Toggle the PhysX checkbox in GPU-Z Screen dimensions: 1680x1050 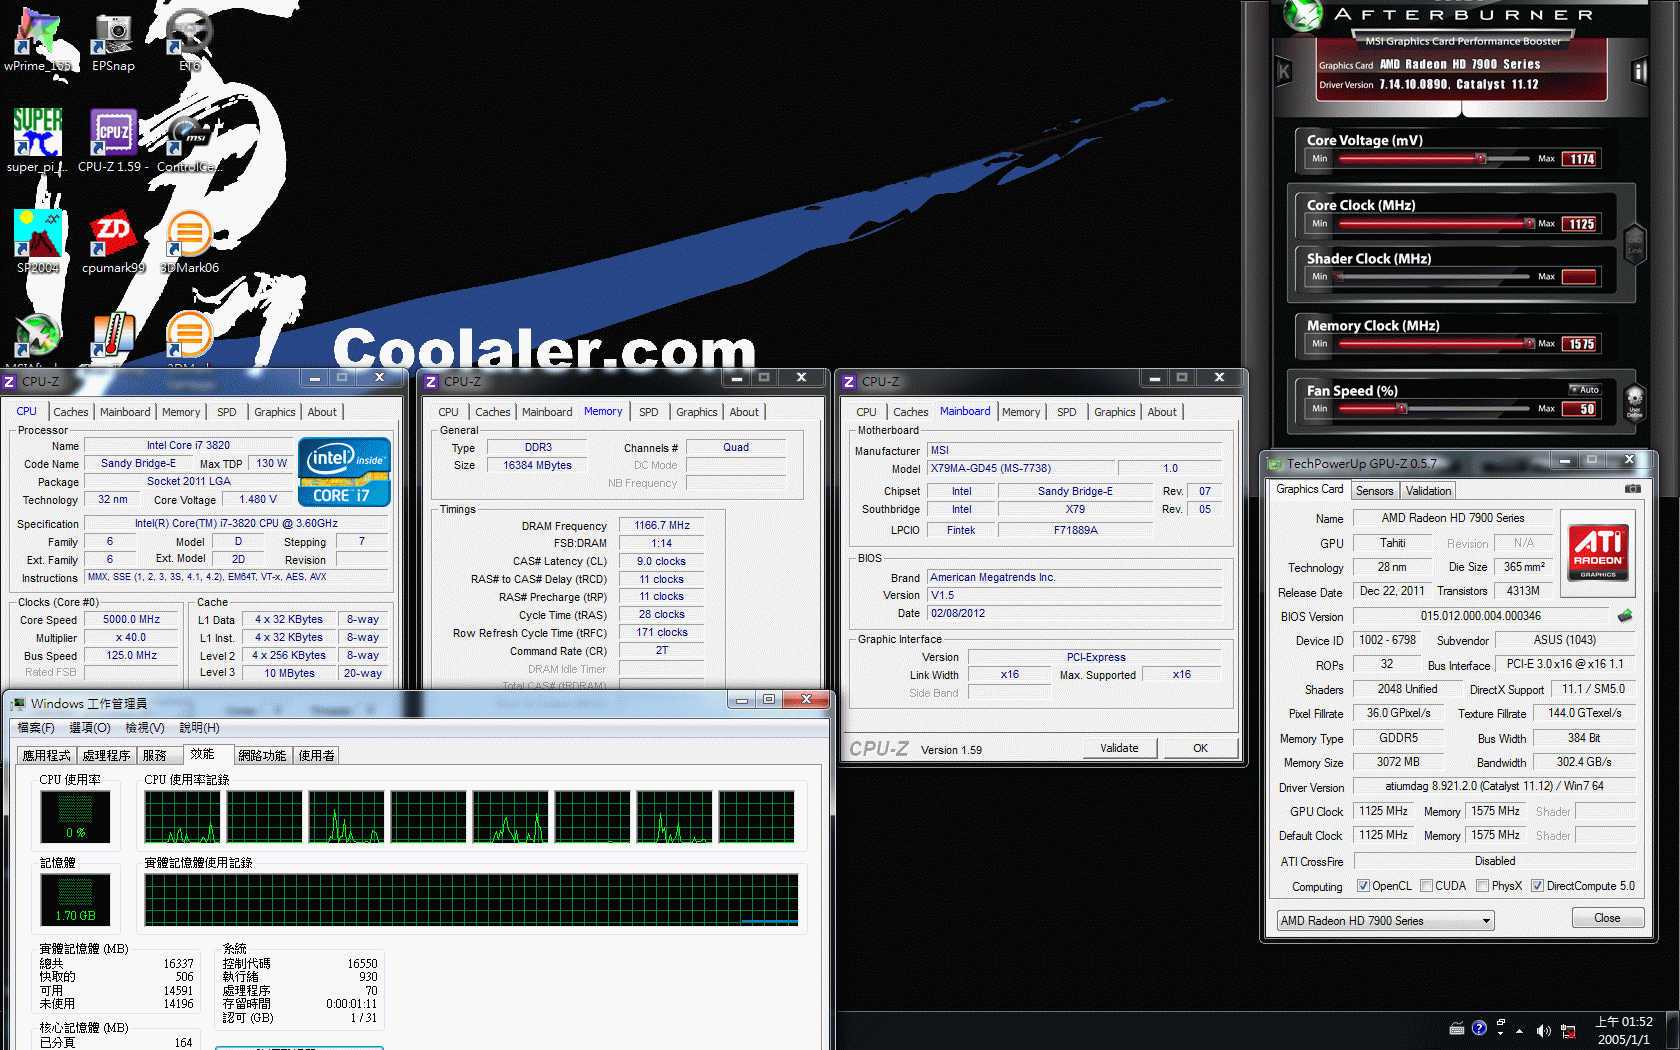[1483, 886]
